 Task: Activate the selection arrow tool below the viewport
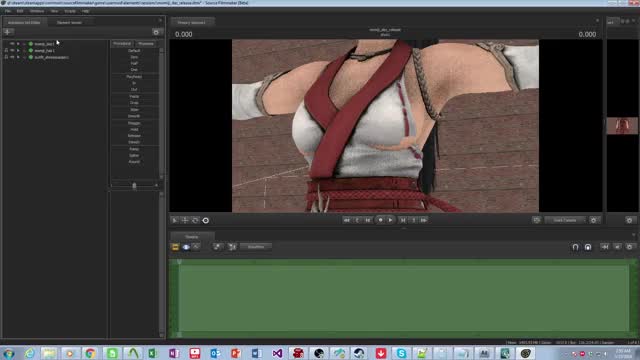(174, 220)
